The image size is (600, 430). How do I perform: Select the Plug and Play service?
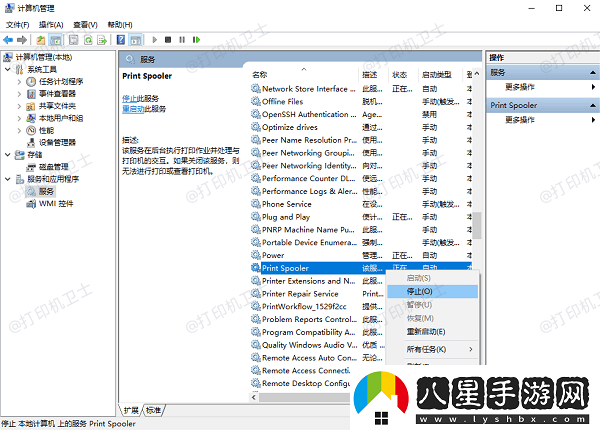pyautogui.click(x=361, y=217)
